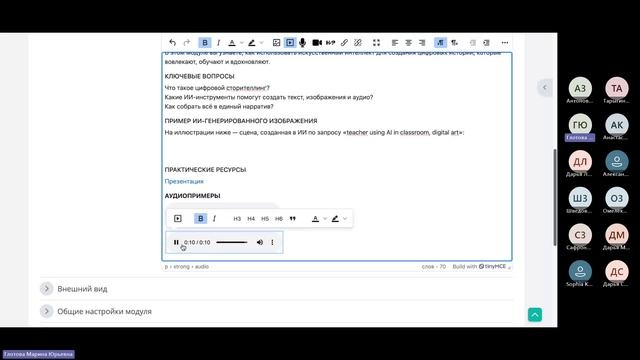Open the multimedia insert tool in main toolbar
The width and height of the screenshot is (640, 360).
coord(290,42)
